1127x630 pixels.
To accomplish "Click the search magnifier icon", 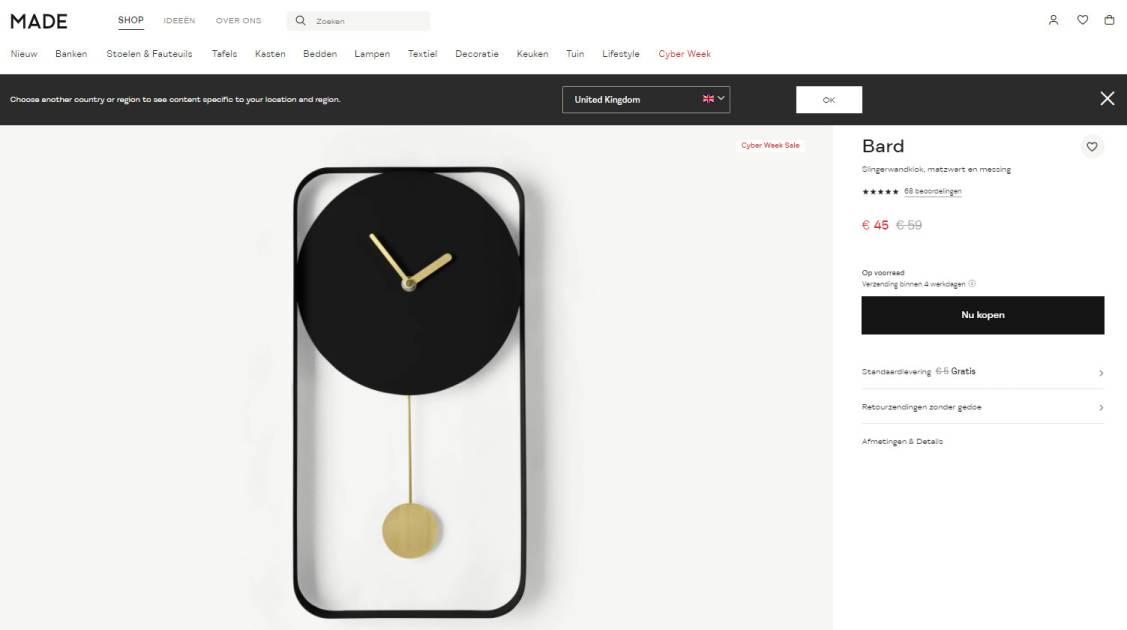I will [x=300, y=21].
